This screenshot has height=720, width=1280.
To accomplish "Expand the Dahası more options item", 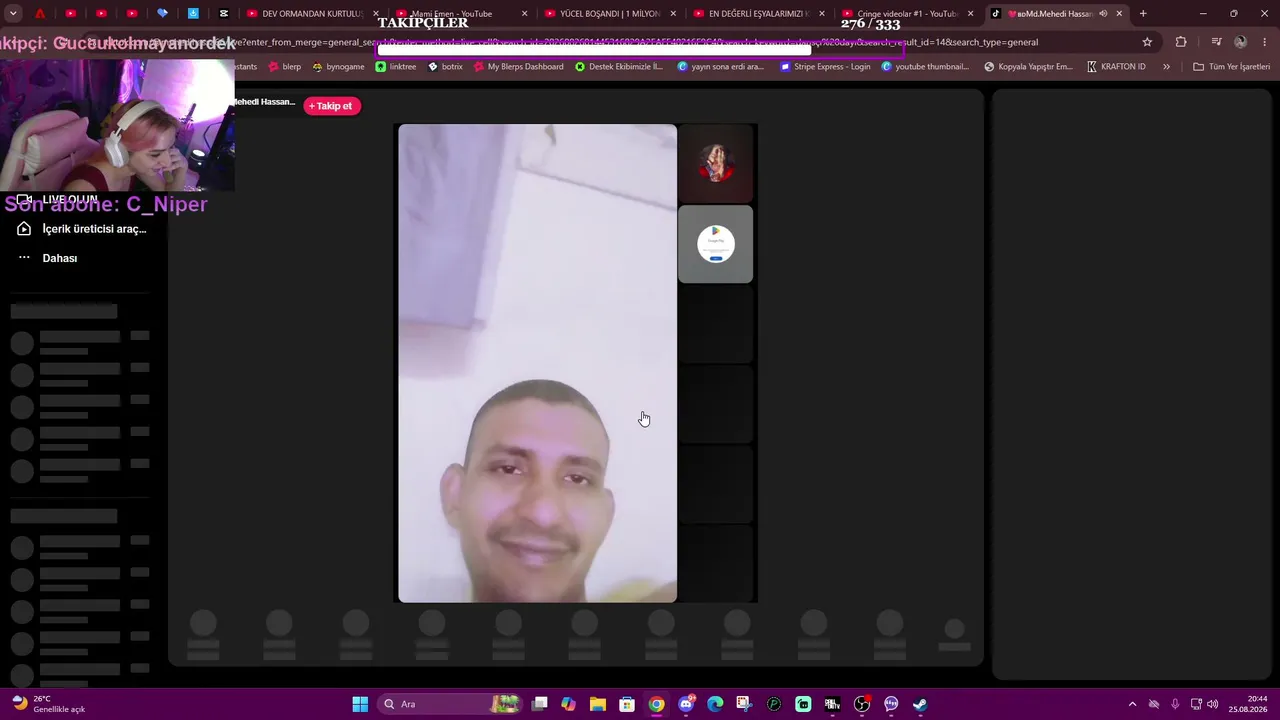I will 48,258.
